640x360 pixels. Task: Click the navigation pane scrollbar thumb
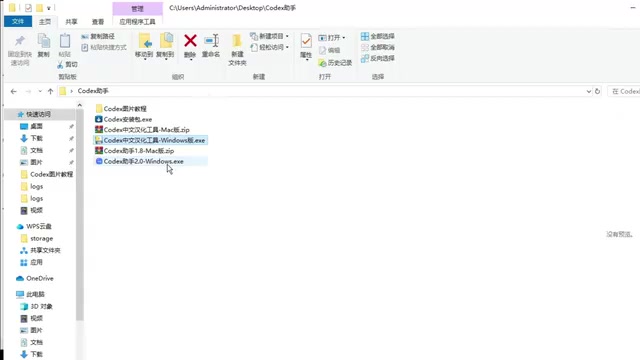point(80,215)
